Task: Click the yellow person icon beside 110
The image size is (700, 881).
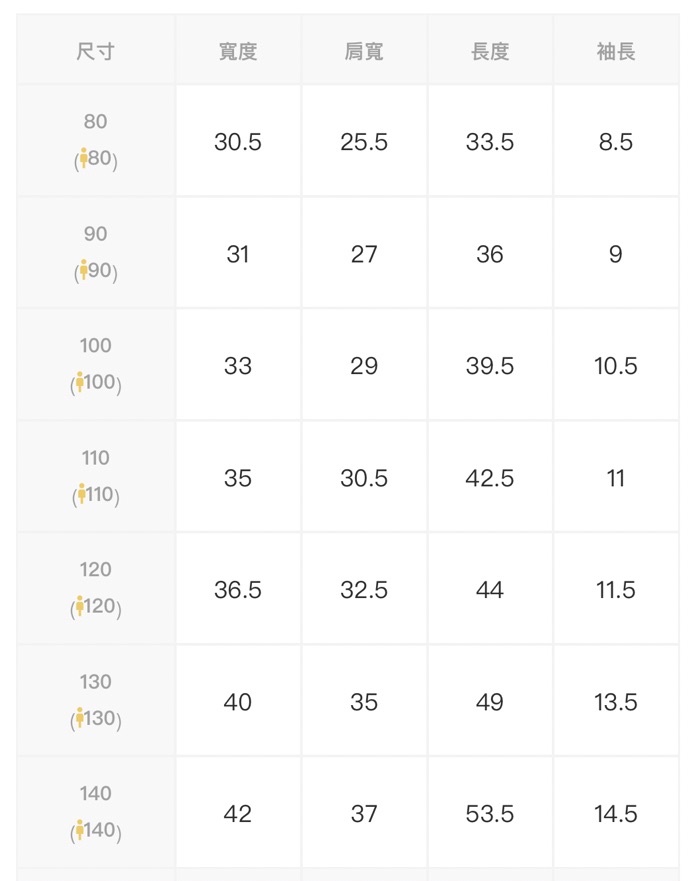Action: click(x=82, y=493)
